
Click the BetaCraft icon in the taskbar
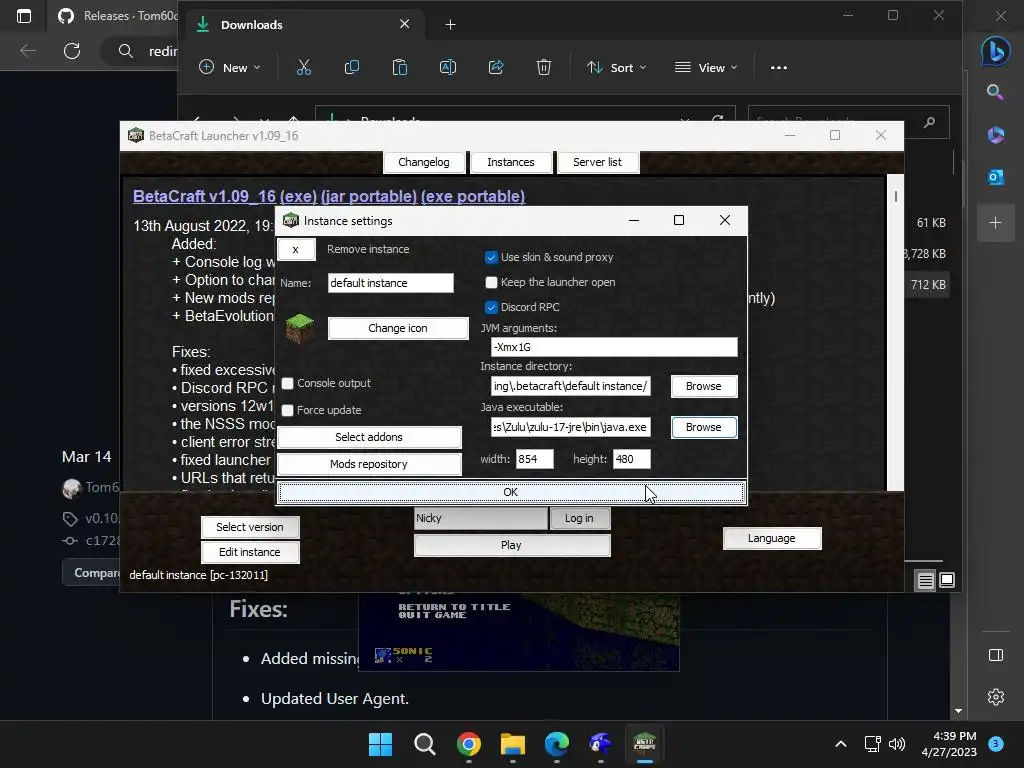click(645, 744)
